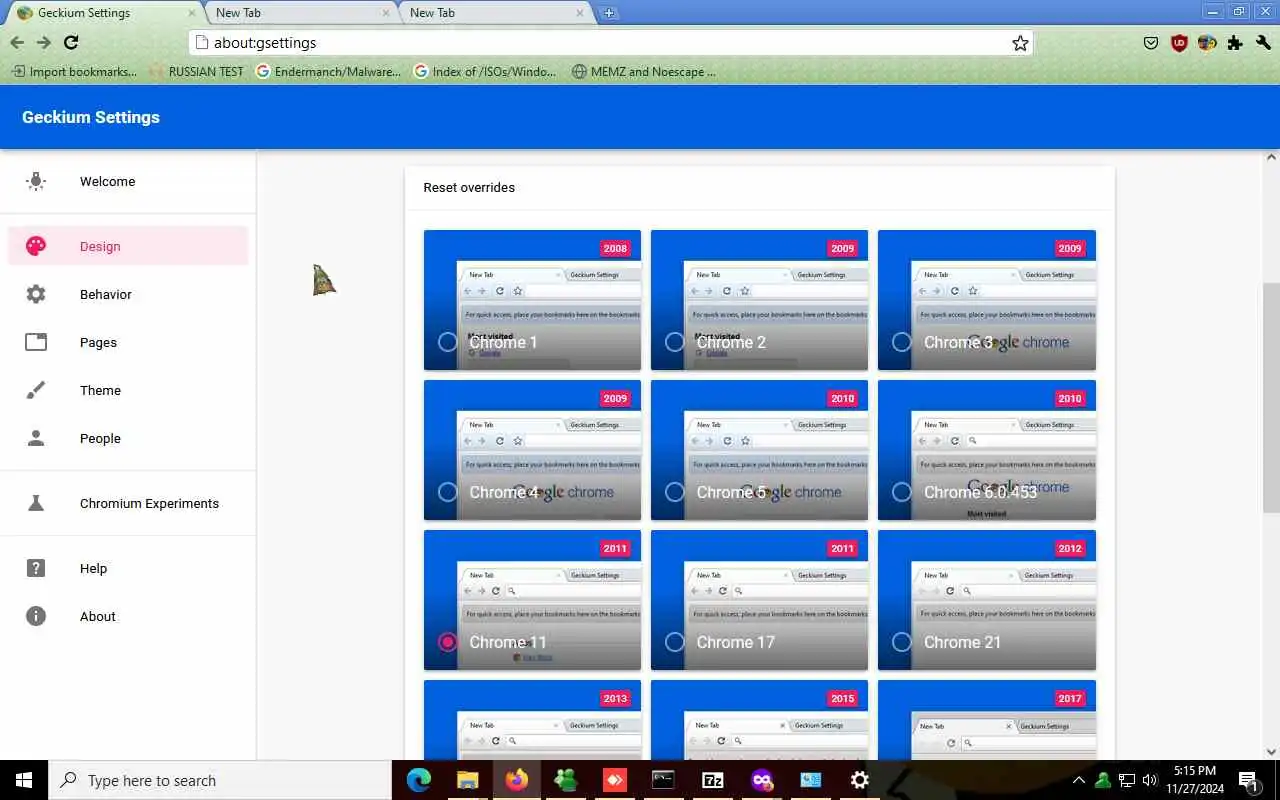Click Reset overrides
The image size is (1280, 800).
469,187
